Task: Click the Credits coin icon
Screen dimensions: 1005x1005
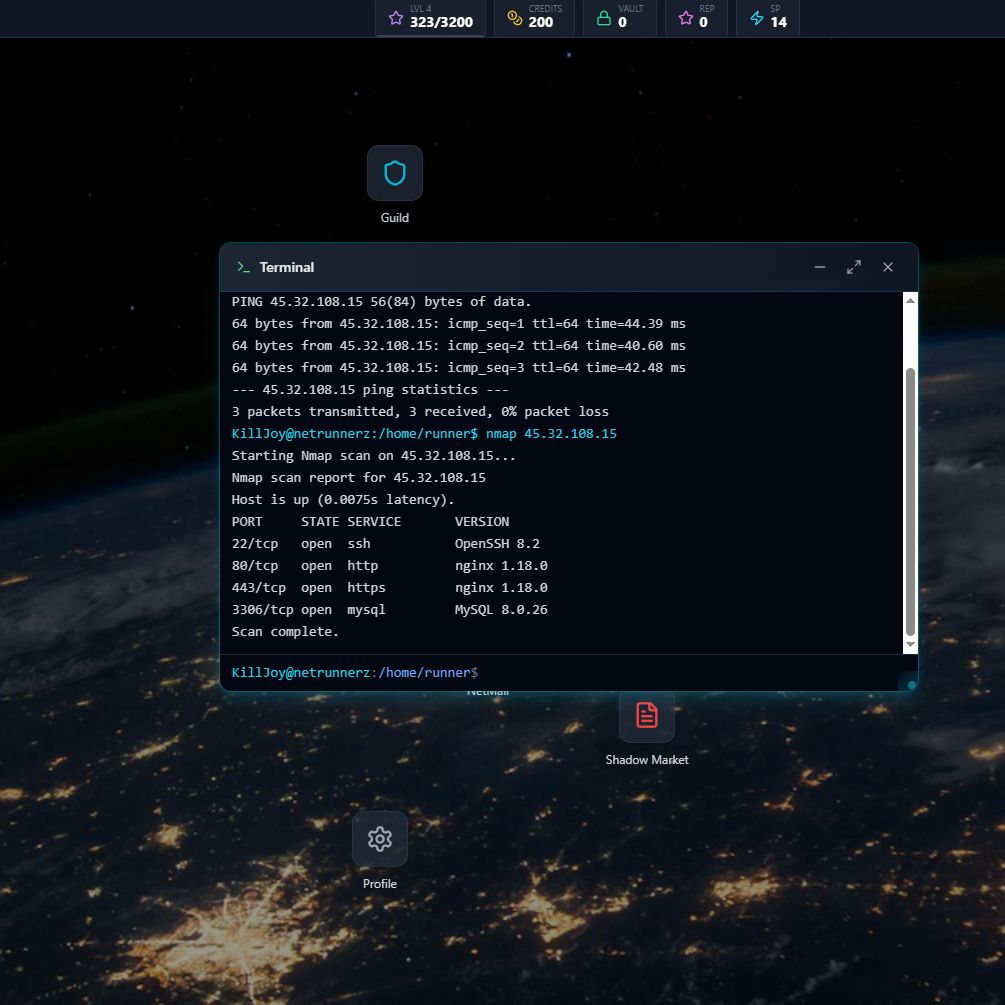Action: 515,18
